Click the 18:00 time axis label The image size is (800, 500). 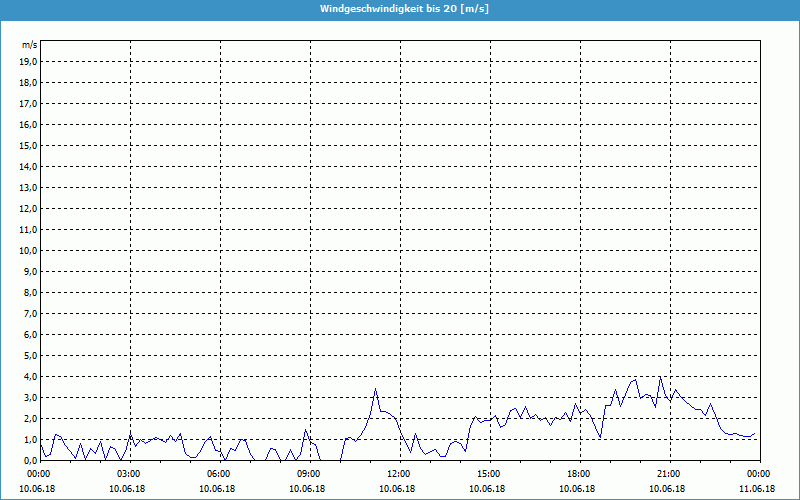tap(578, 474)
